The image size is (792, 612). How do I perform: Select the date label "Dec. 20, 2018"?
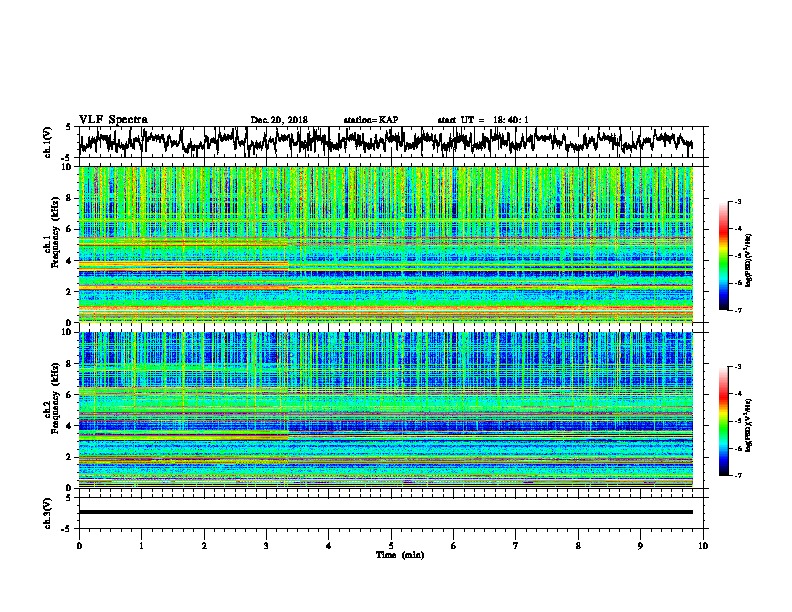[x=279, y=120]
